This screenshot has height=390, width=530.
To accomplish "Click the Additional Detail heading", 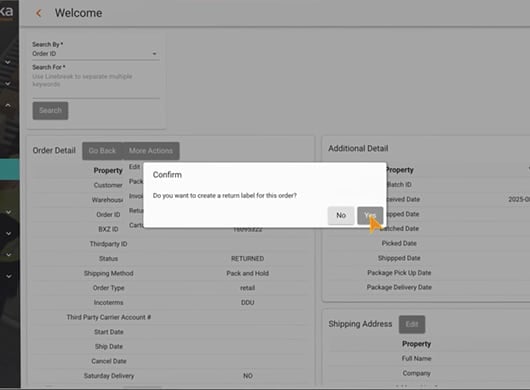I will pos(358,148).
